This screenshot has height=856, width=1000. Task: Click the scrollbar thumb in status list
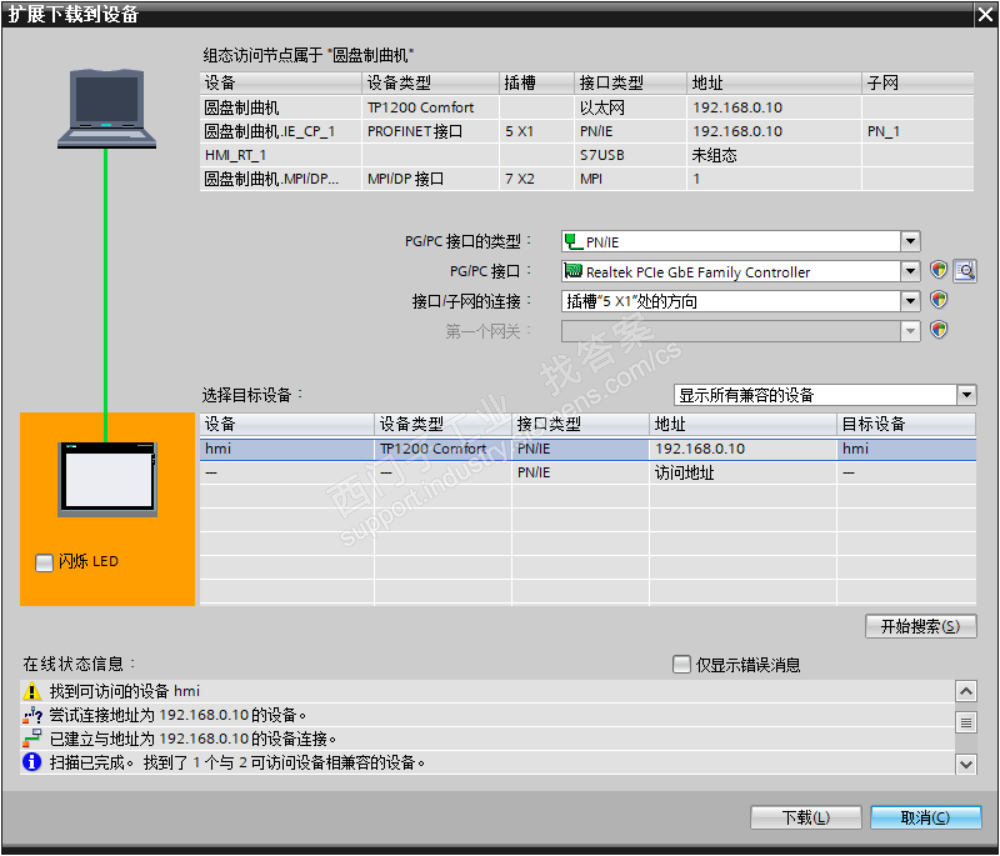tap(966, 723)
